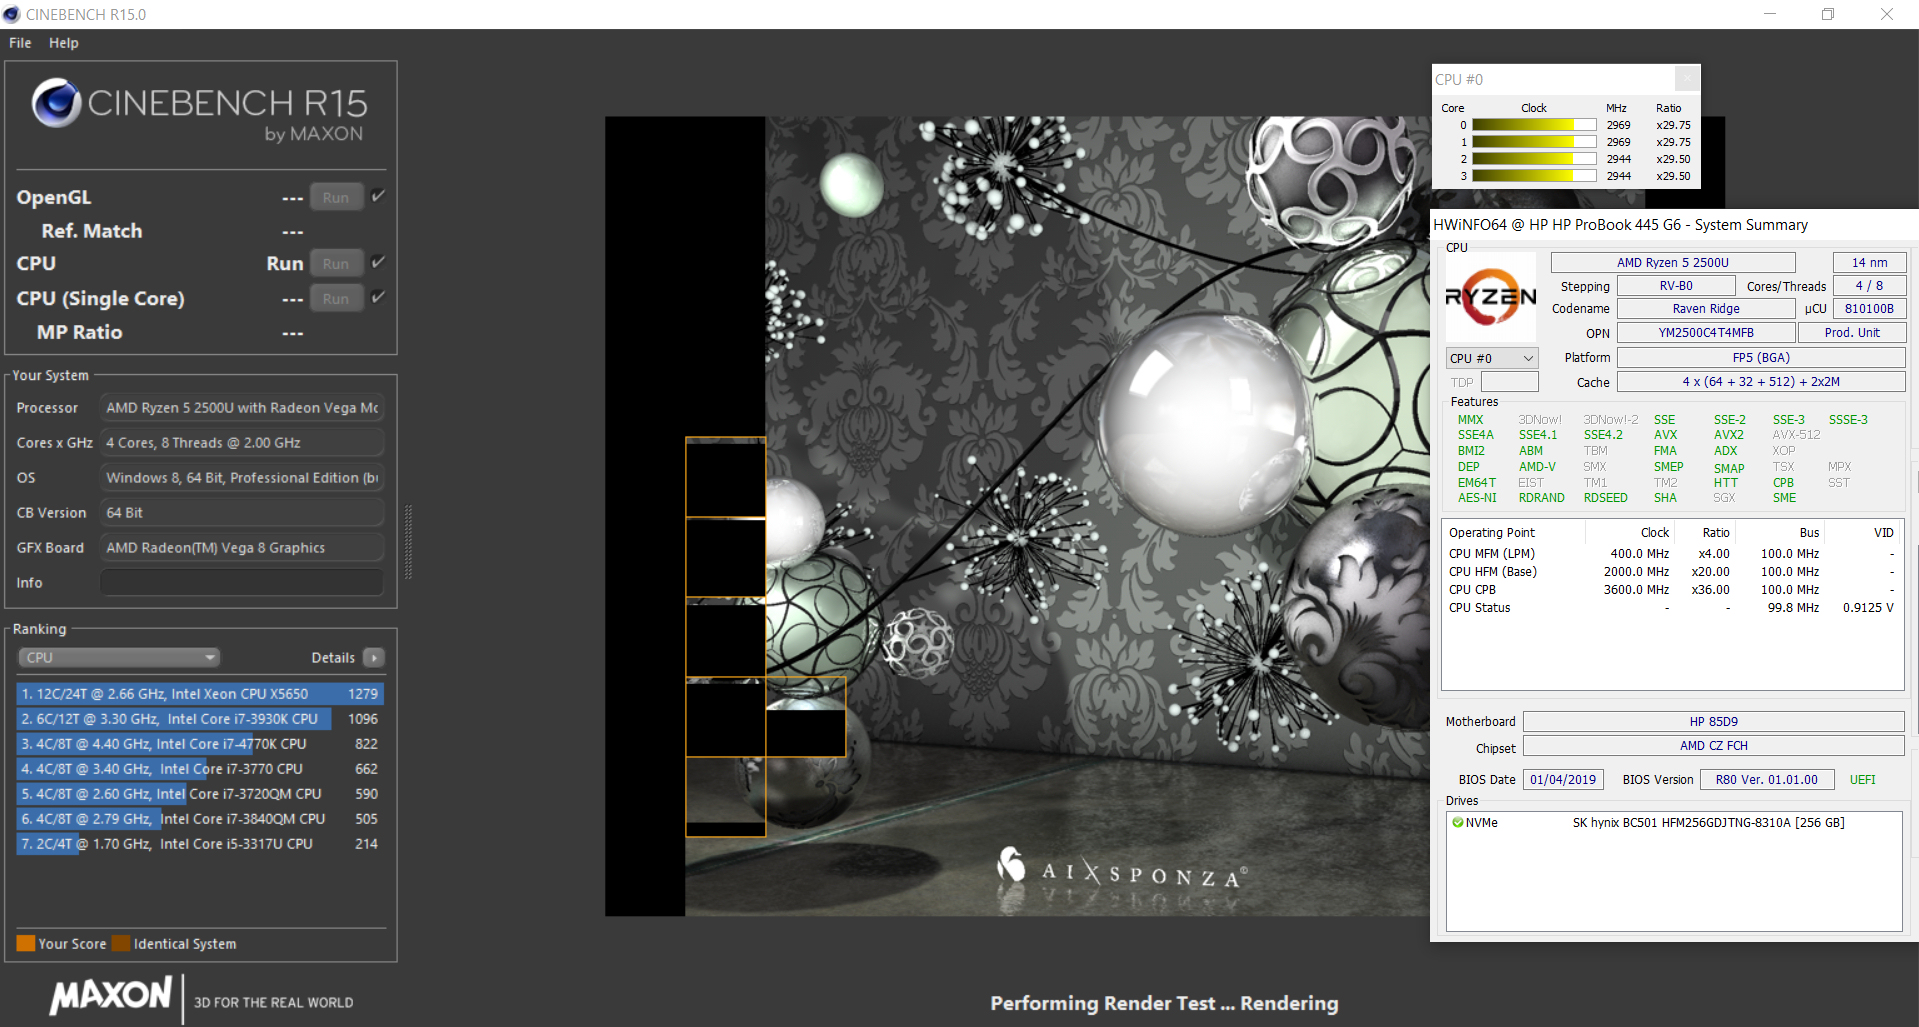Click the YM2500C4T4MFB OPN field
Viewport: 1919px width, 1027px height.
pos(1706,332)
